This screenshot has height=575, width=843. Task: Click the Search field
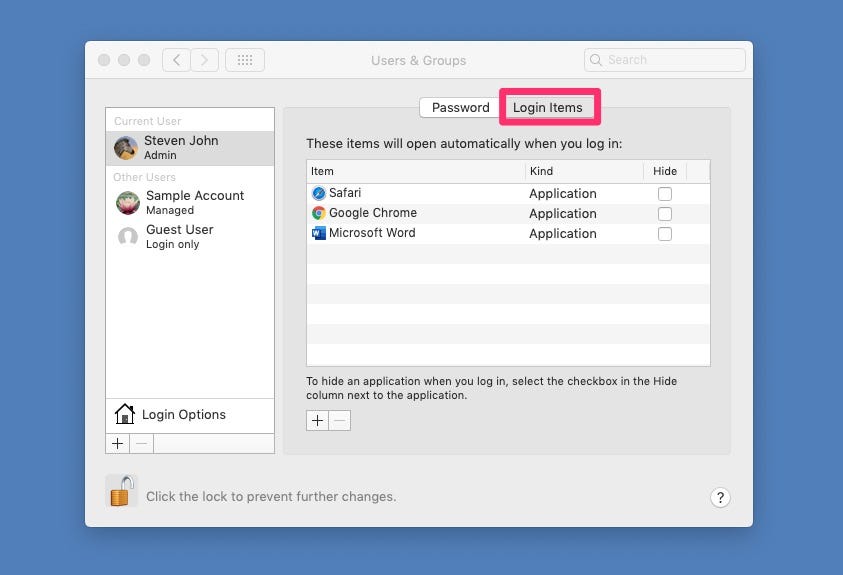pyautogui.click(x=665, y=60)
